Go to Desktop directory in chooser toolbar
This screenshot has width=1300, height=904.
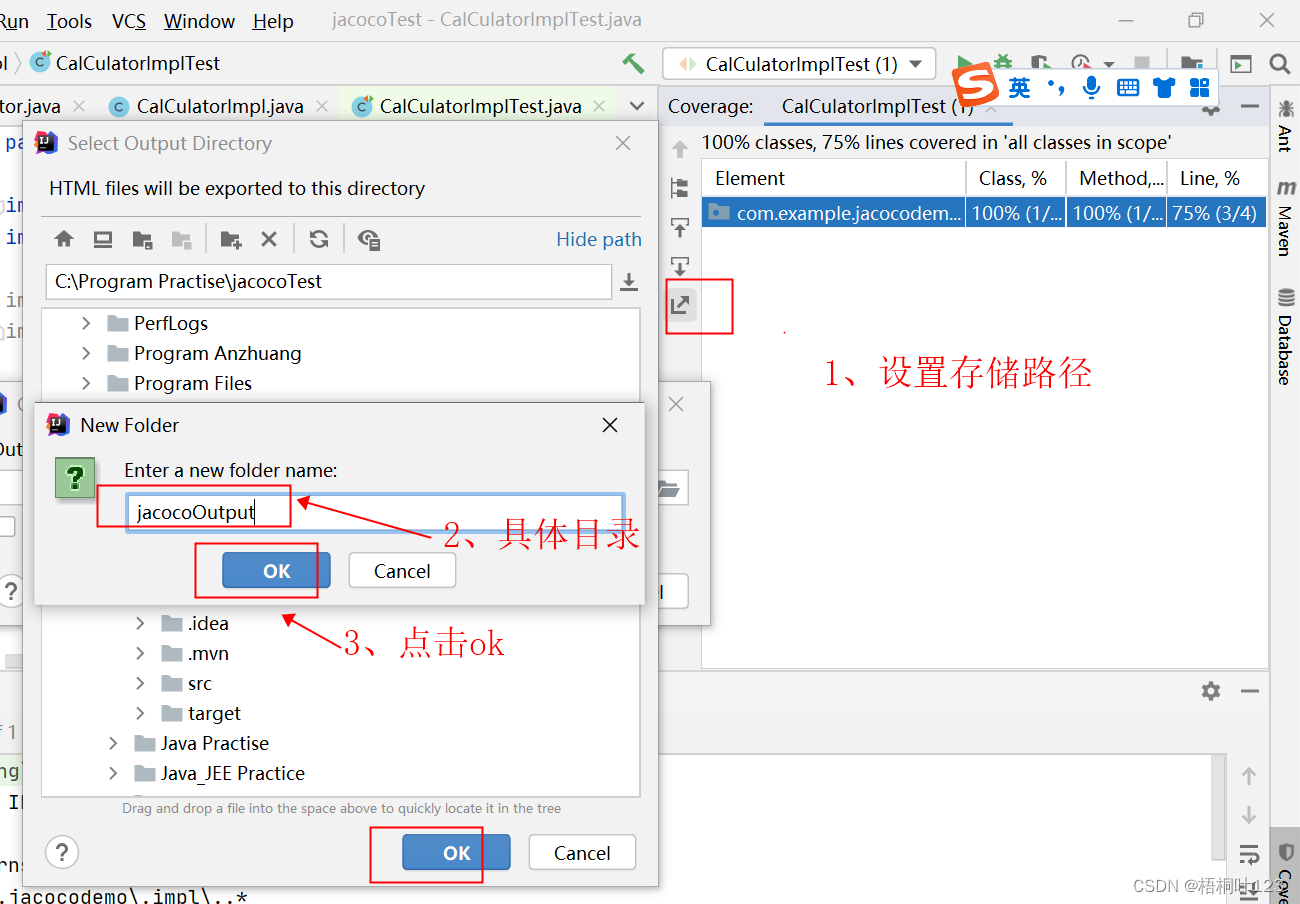coord(103,239)
